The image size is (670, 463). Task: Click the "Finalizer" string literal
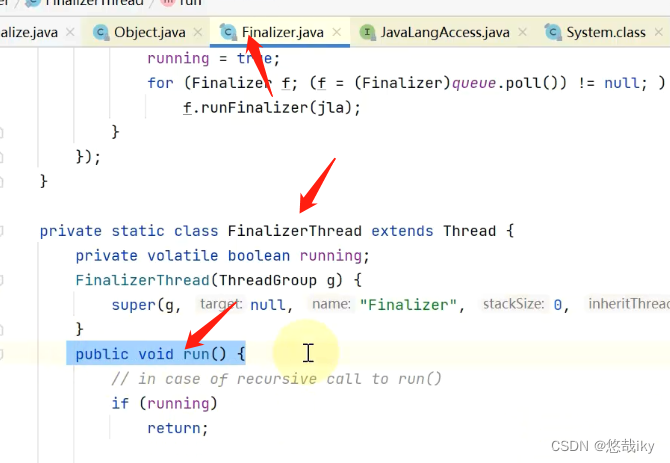pyautogui.click(x=408, y=305)
